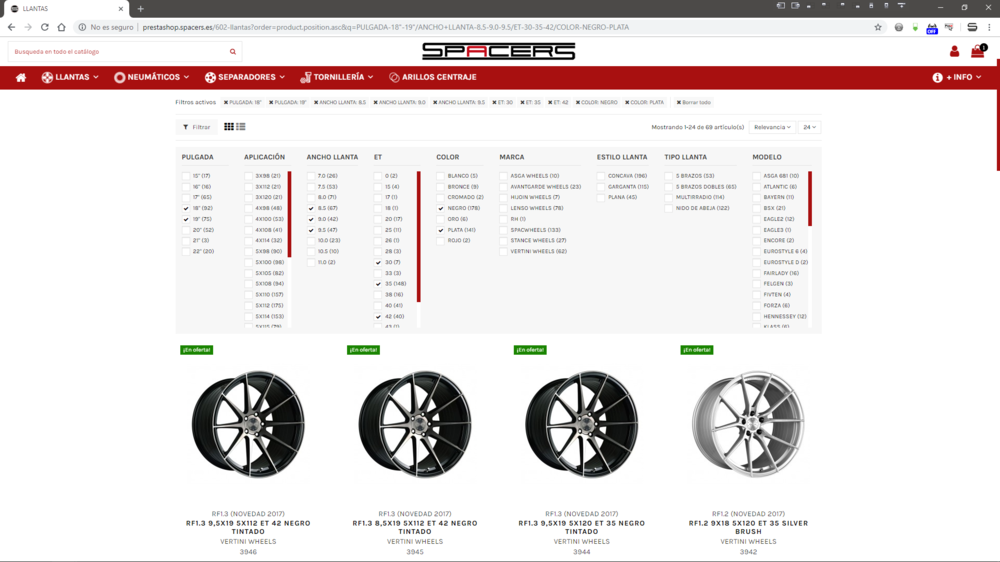This screenshot has width=1000, height=562.
Task: Close the LLANTAS browser tab
Action: (x=121, y=9)
